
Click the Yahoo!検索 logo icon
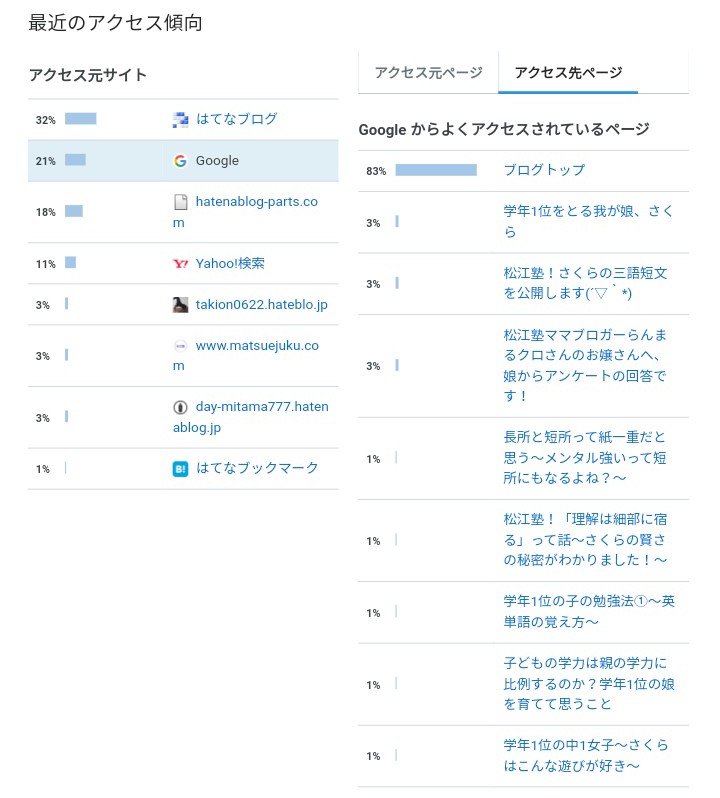[x=180, y=264]
